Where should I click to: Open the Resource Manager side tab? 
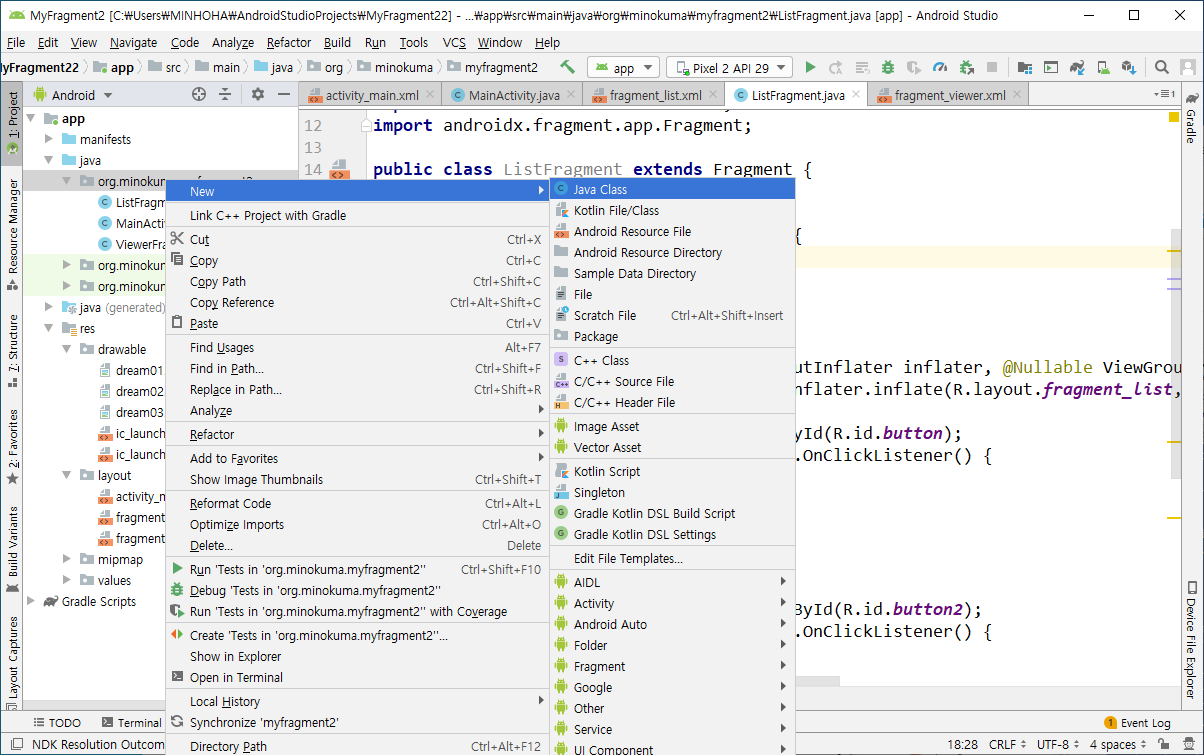[12, 234]
